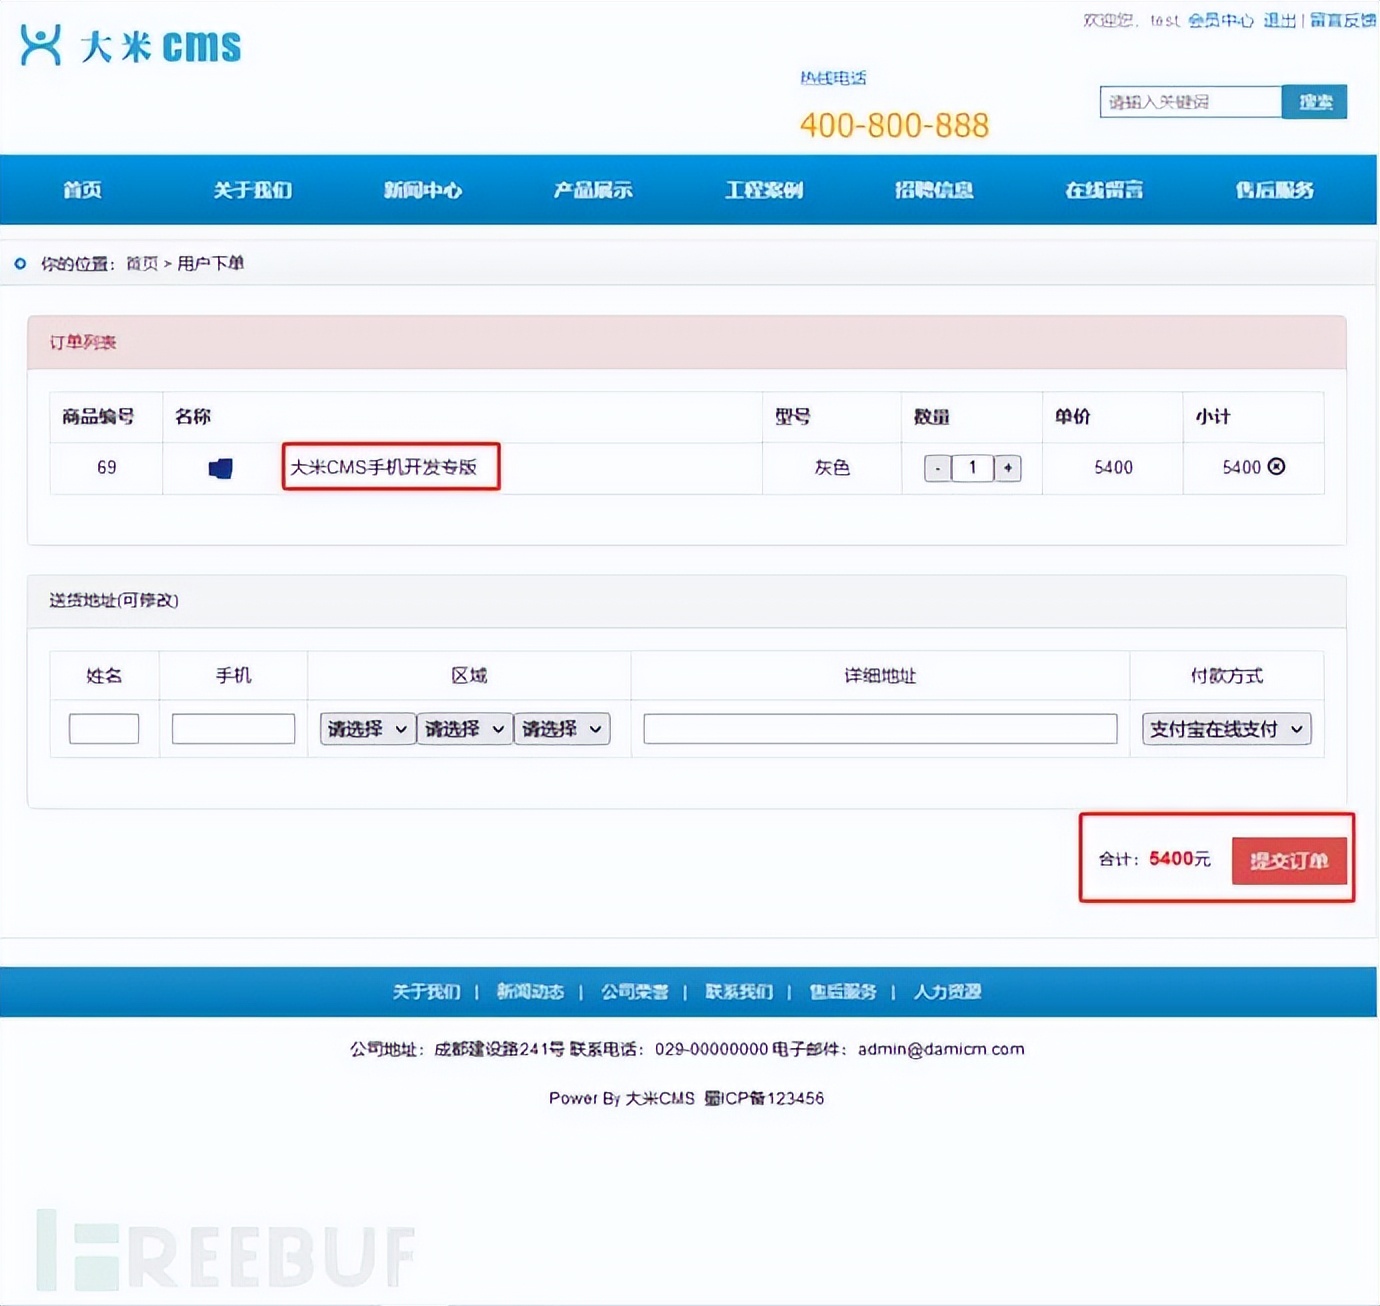Image resolution: width=1380 pixels, height=1306 pixels.
Task: Select the 新闻中心 navigation tab
Action: pos(422,190)
